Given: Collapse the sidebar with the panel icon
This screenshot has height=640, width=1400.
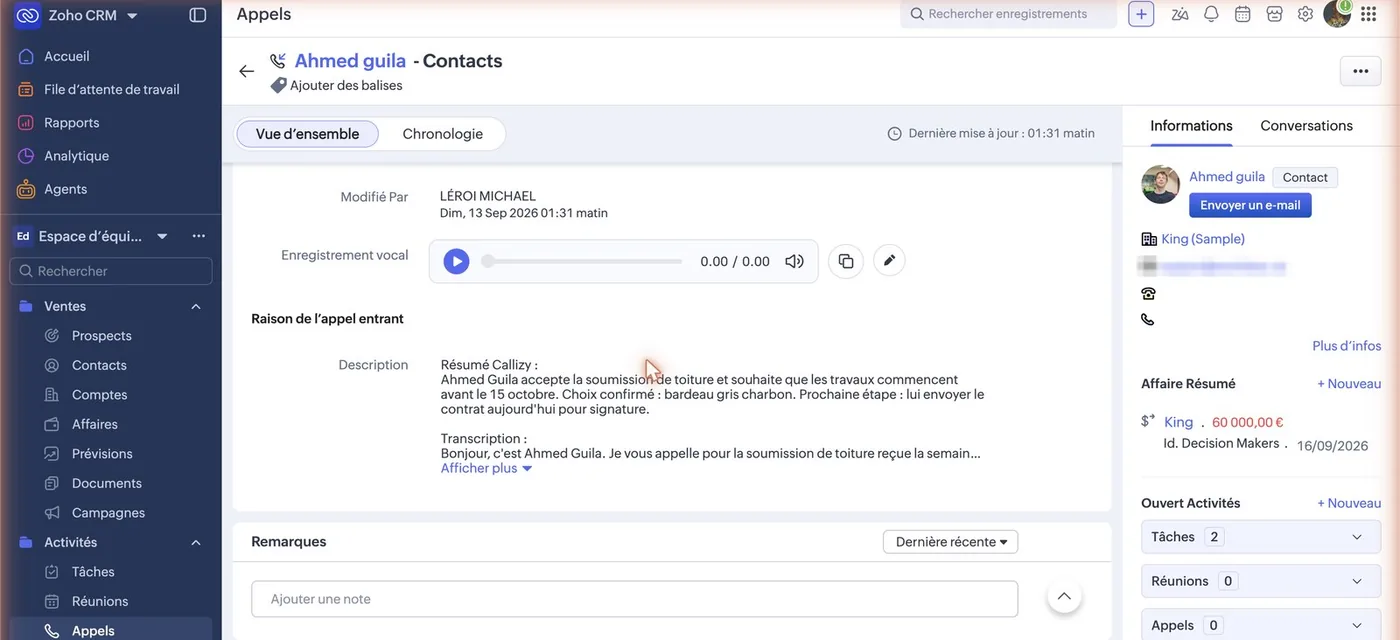Looking at the screenshot, I should (x=198, y=15).
